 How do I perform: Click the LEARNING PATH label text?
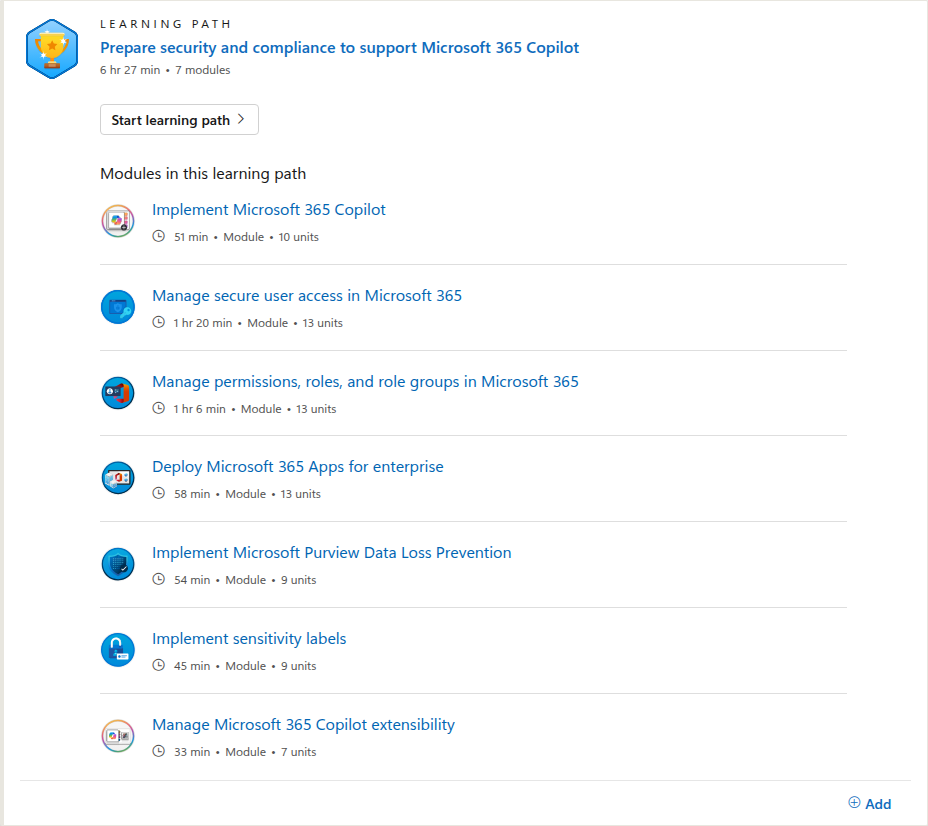click(x=166, y=24)
